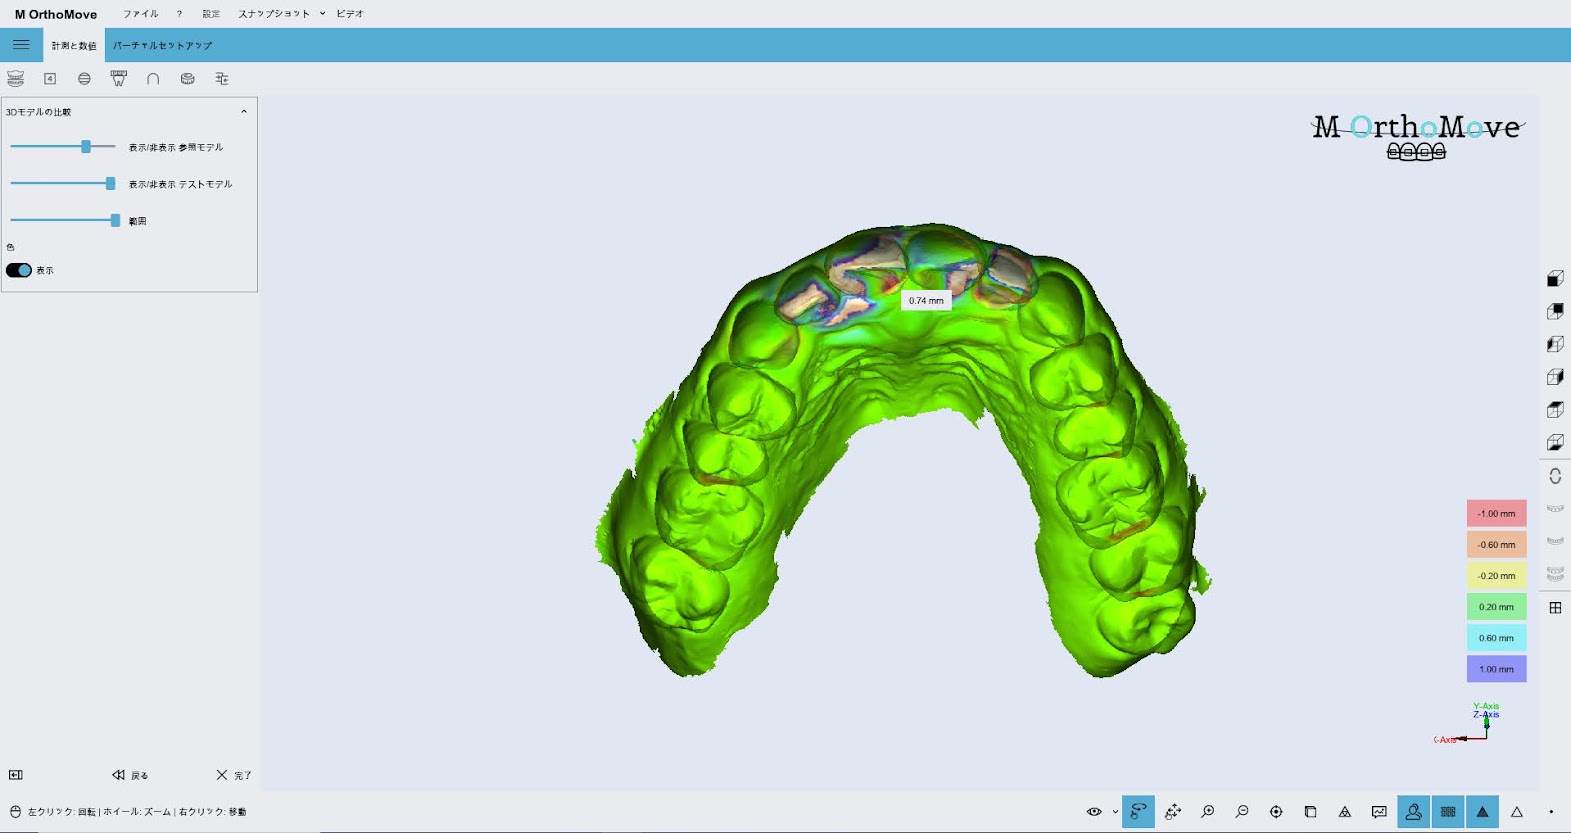The height and width of the screenshot is (833, 1571).
Task: Adjust the 範囲 range slider handle
Action: [115, 220]
